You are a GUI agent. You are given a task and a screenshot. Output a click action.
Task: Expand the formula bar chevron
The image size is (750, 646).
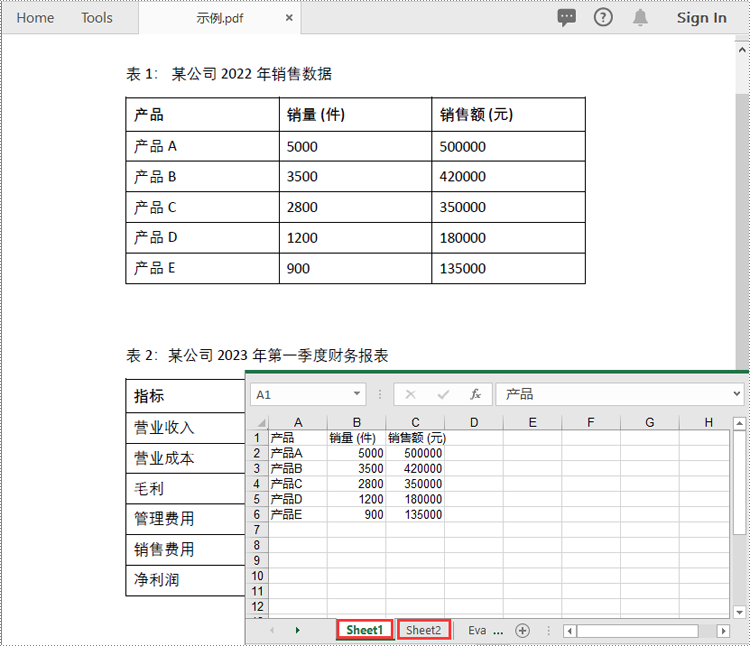click(737, 394)
